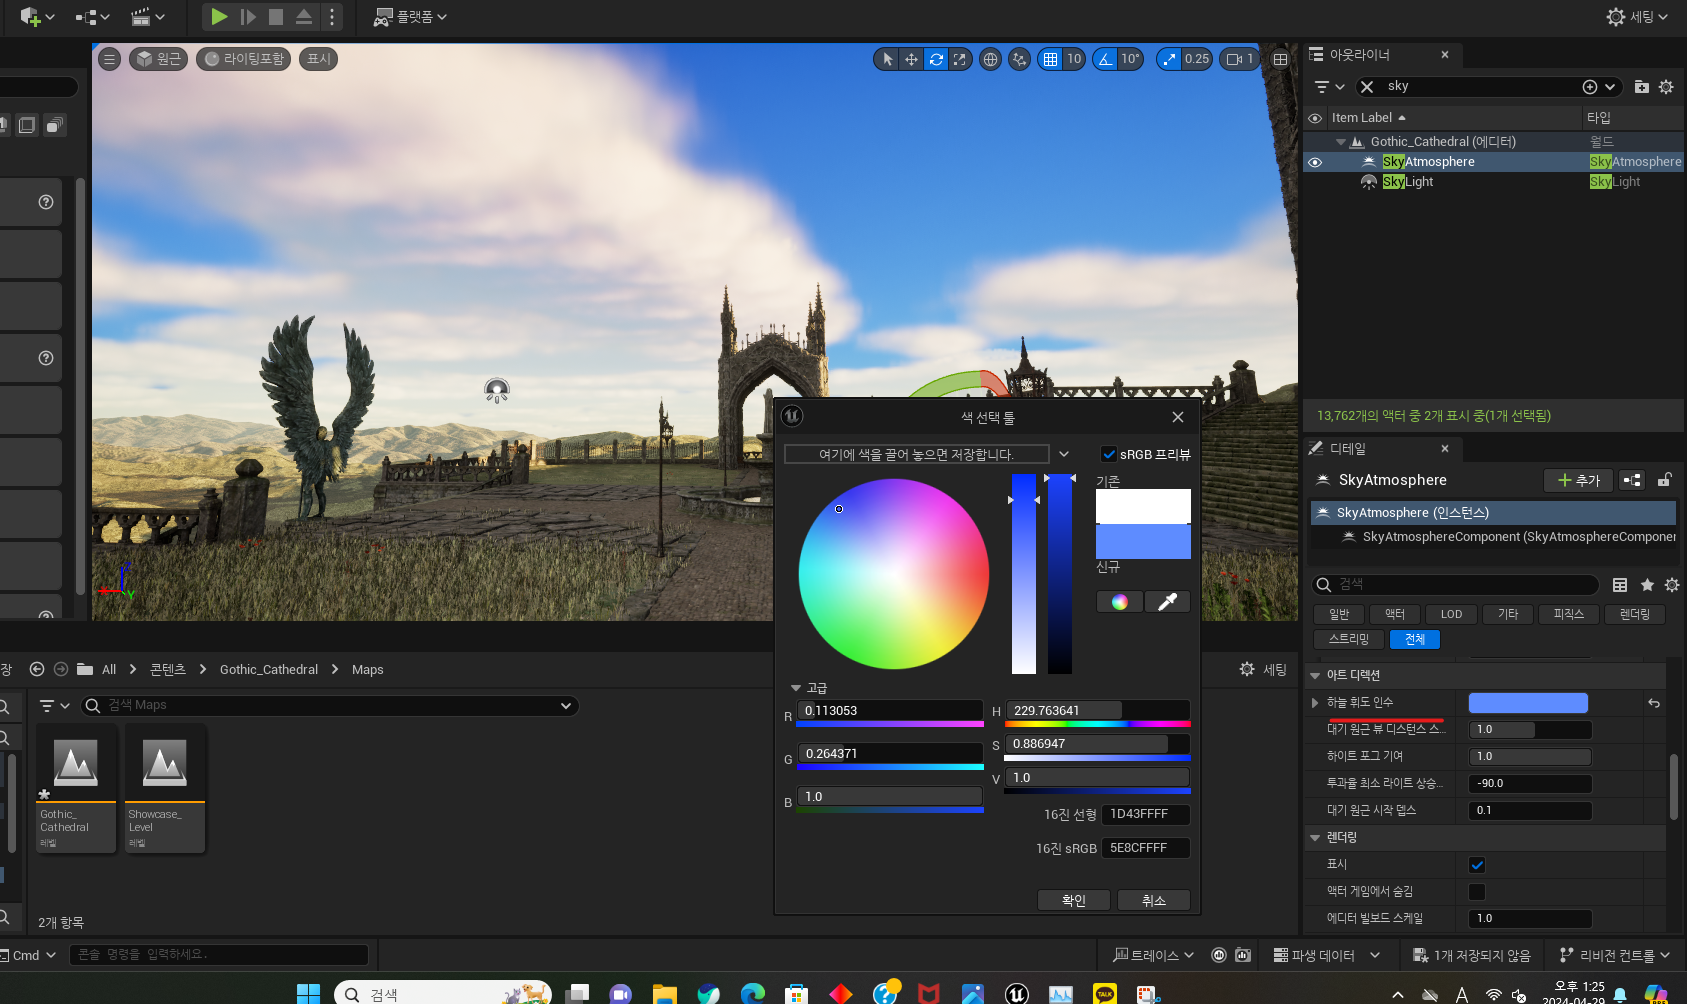Toggle world/local coordinate globe icon
1687x1004 pixels.
click(x=990, y=59)
